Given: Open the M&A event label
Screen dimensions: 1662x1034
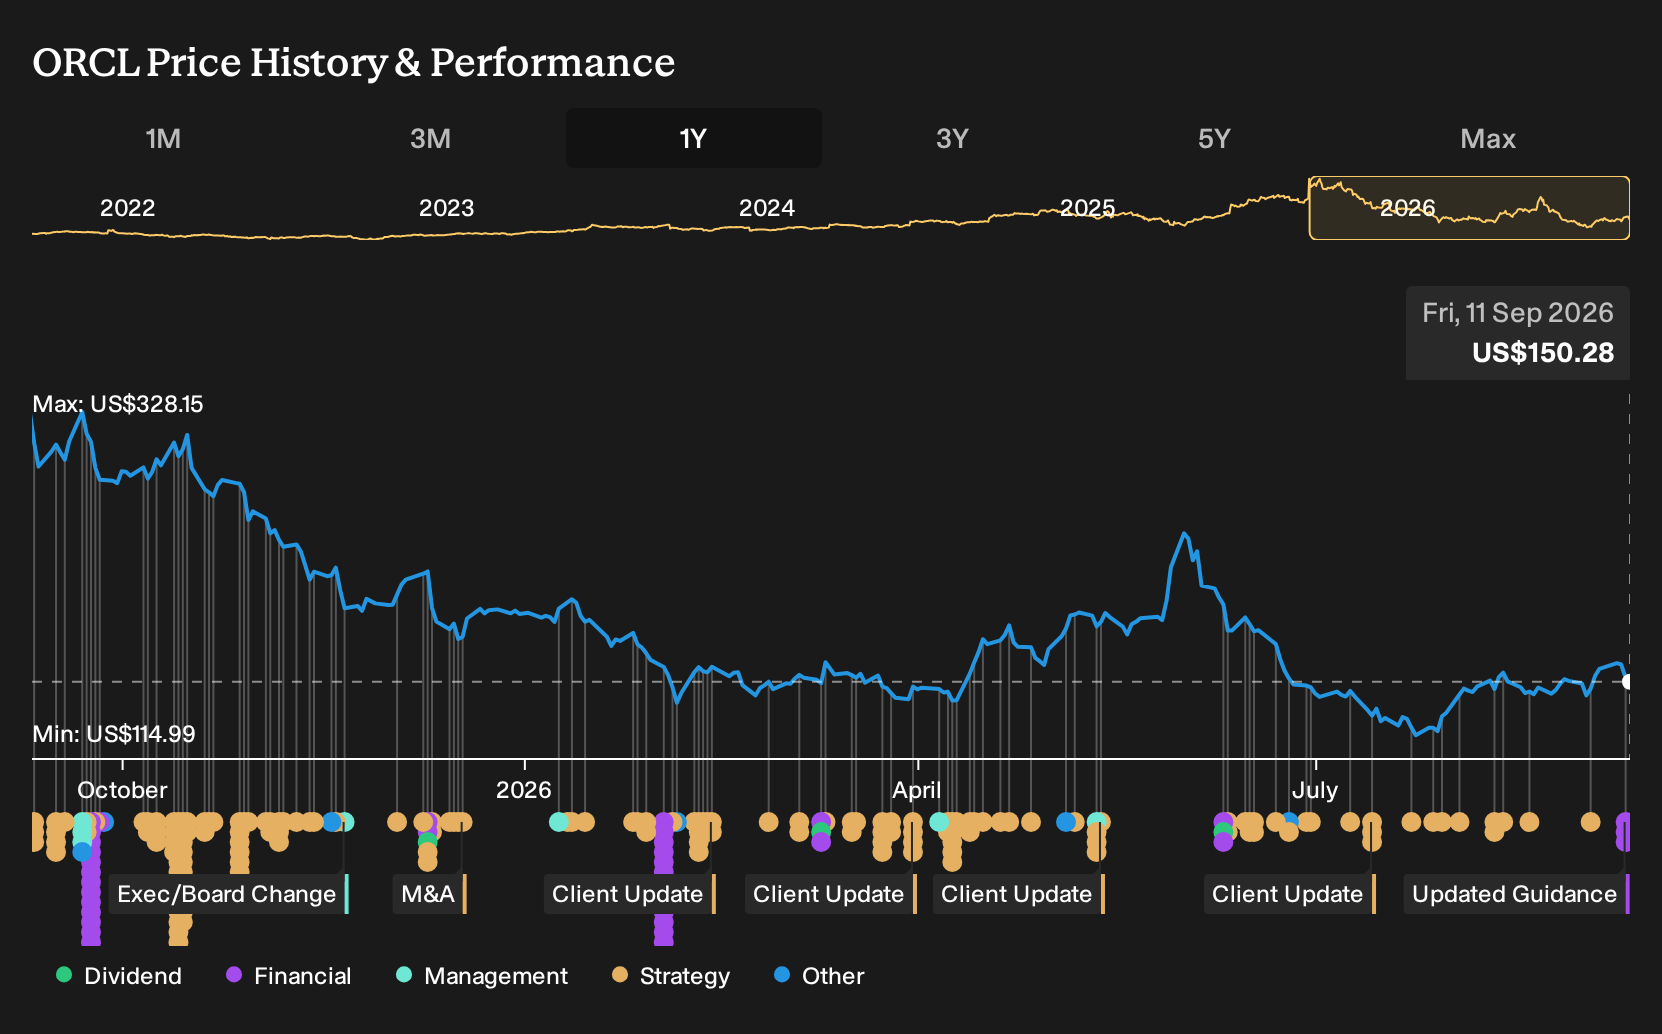Looking at the screenshot, I should (430, 894).
